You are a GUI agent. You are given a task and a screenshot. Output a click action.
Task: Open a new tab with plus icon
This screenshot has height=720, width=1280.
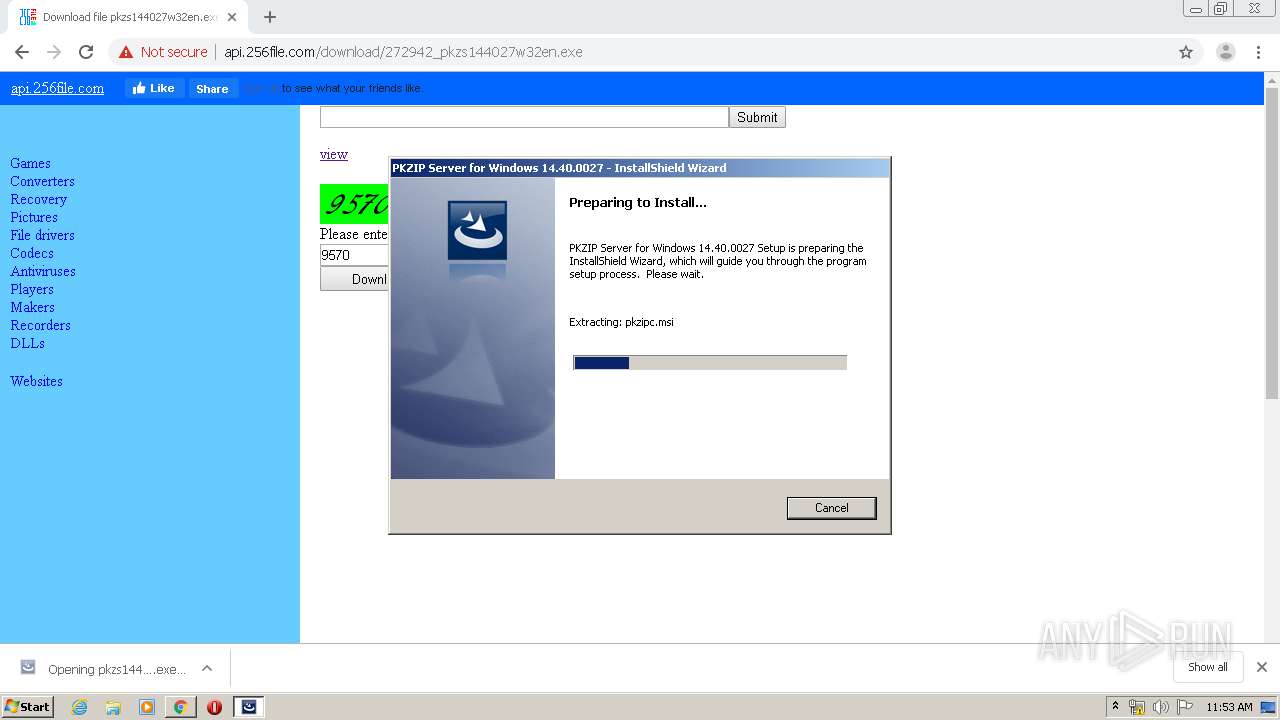pyautogui.click(x=270, y=17)
